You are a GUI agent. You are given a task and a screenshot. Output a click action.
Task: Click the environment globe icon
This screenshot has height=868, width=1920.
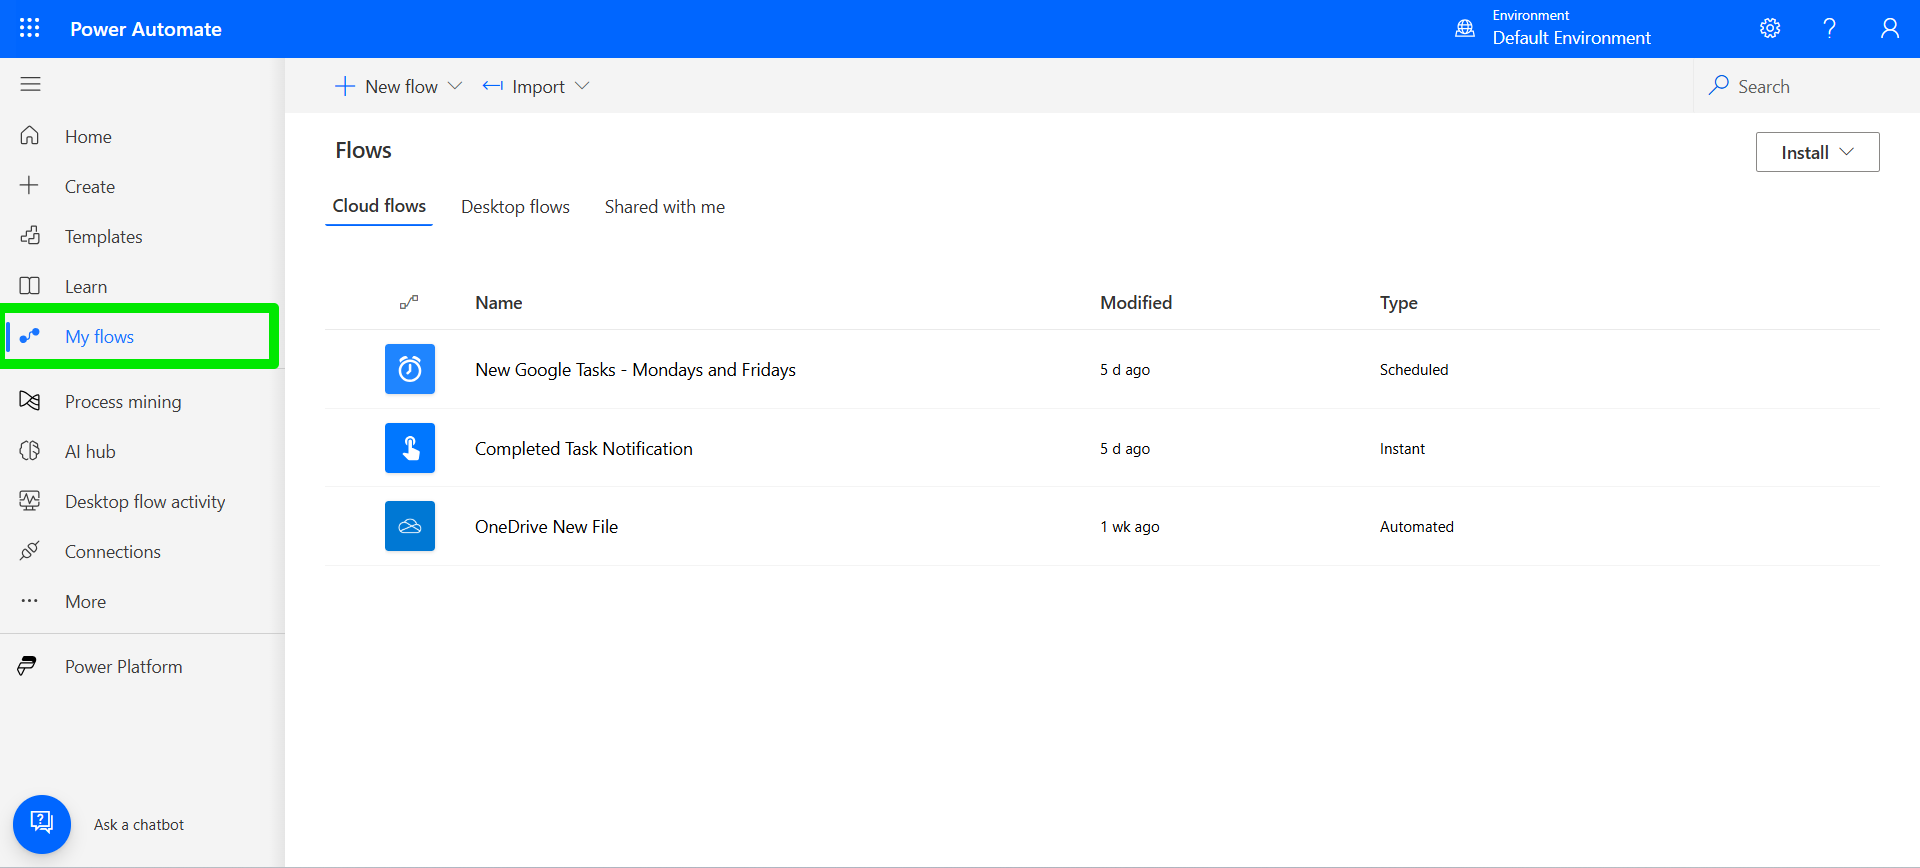pos(1465,28)
